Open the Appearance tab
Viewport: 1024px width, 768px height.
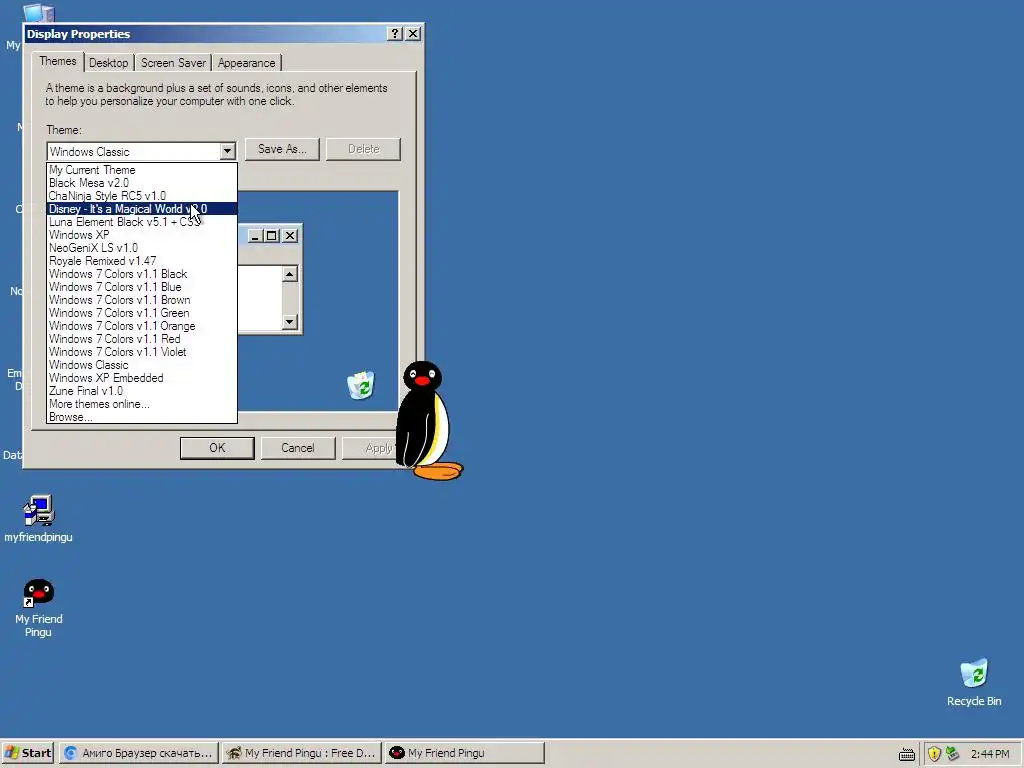(246, 63)
